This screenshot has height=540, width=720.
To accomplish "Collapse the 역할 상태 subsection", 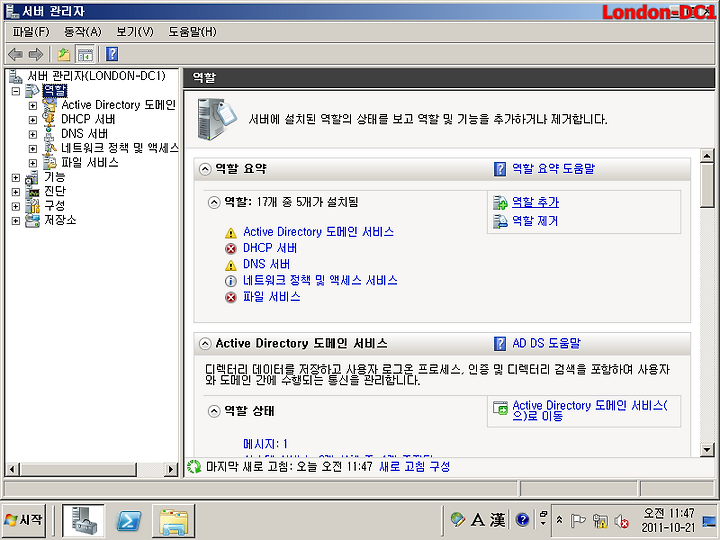I will [214, 411].
